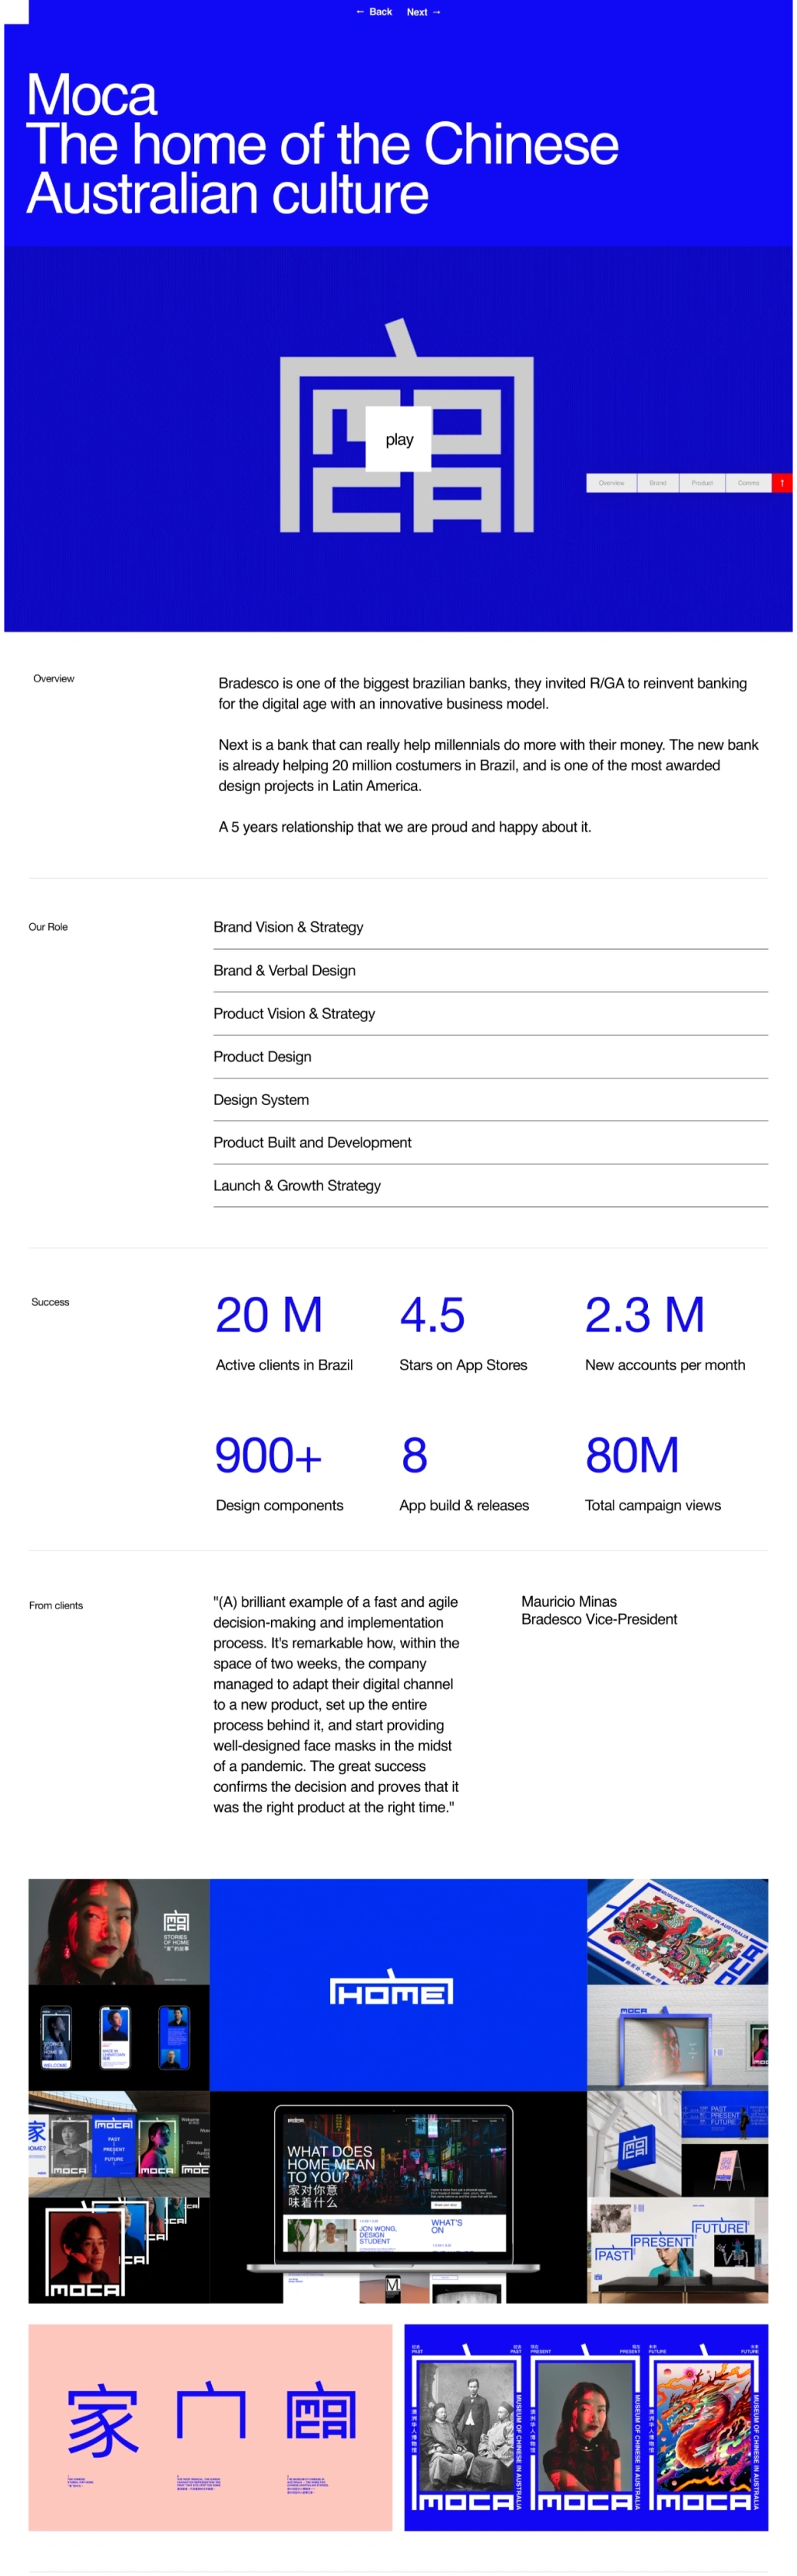
Task: Click the '2.3 M' new accounts stat
Action: [x=645, y=1315]
